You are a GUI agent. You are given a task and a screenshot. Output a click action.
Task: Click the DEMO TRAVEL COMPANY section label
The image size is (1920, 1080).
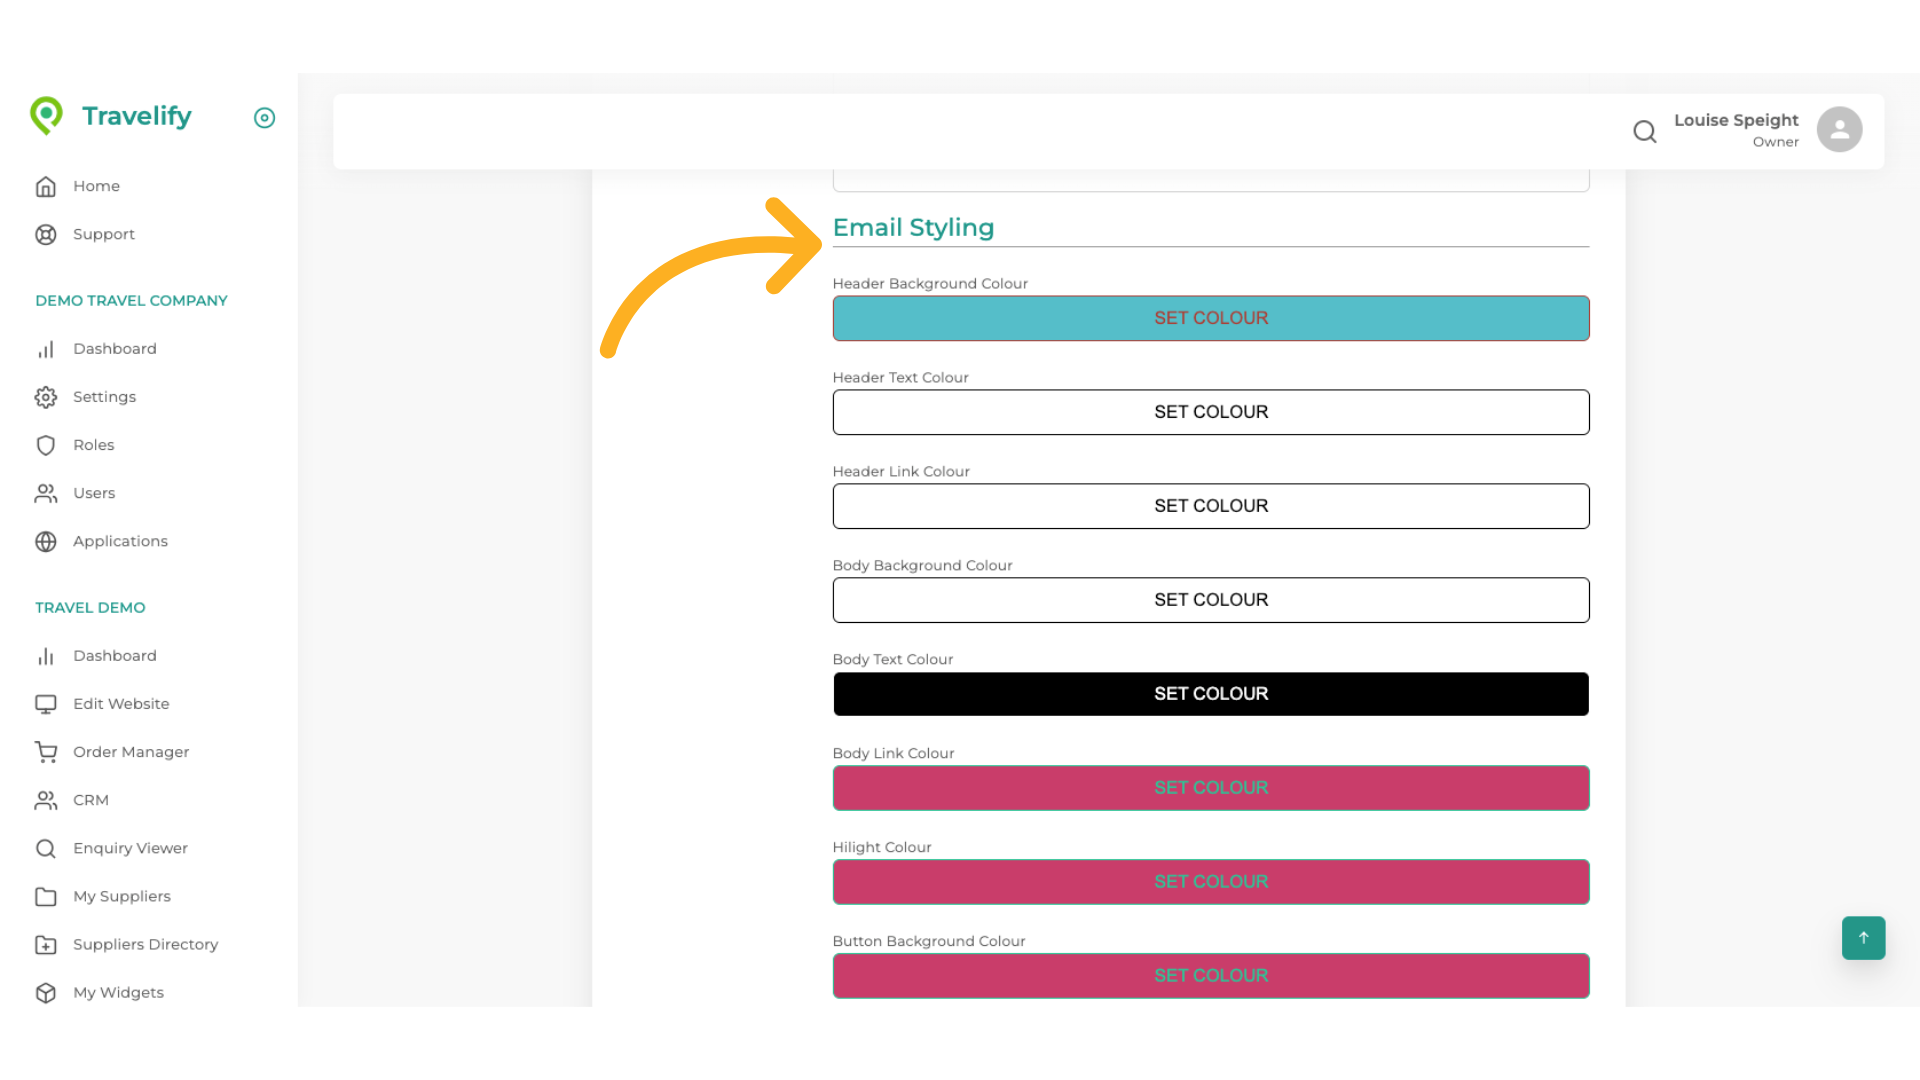pyautogui.click(x=131, y=301)
